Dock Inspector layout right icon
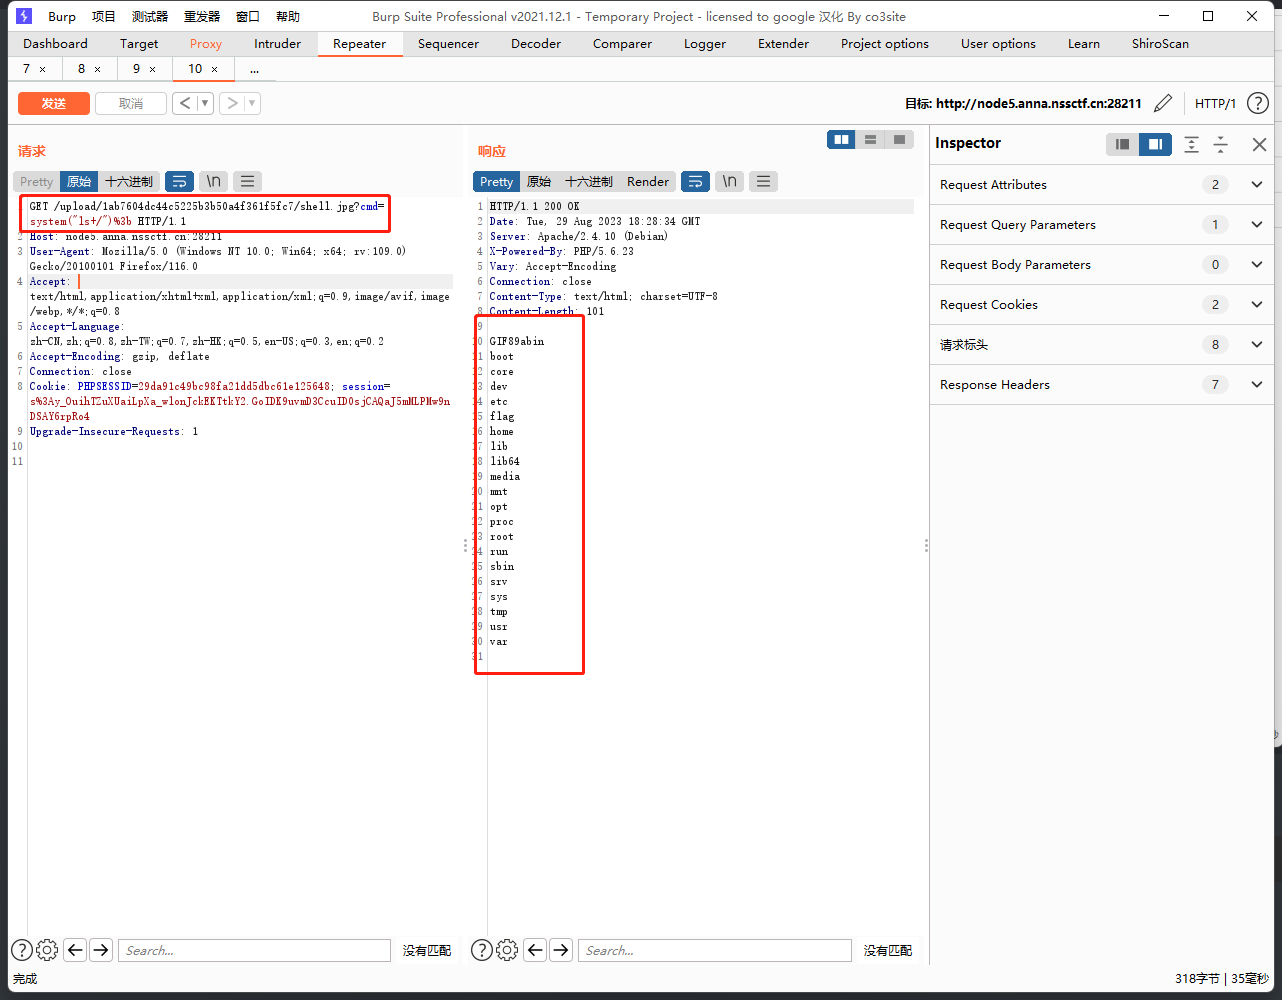Screen dimensions: 1282x1000 click(1155, 144)
